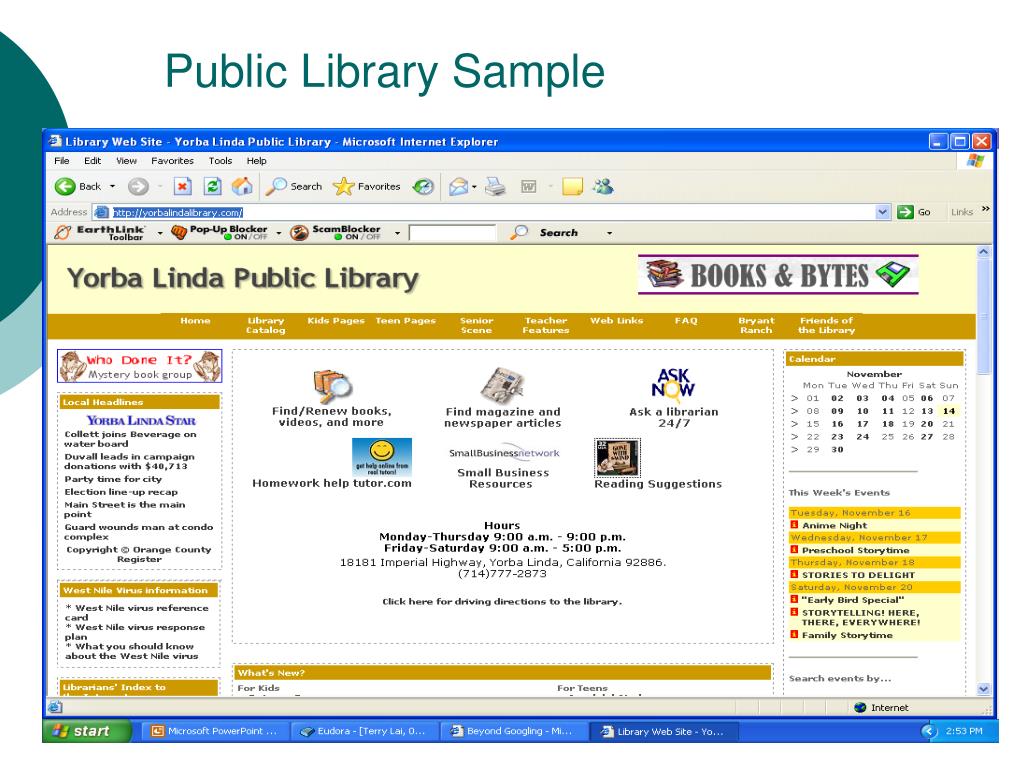1024x768 pixels.
Task: Open the Small Business Resources link
Action: pyautogui.click(x=503, y=478)
